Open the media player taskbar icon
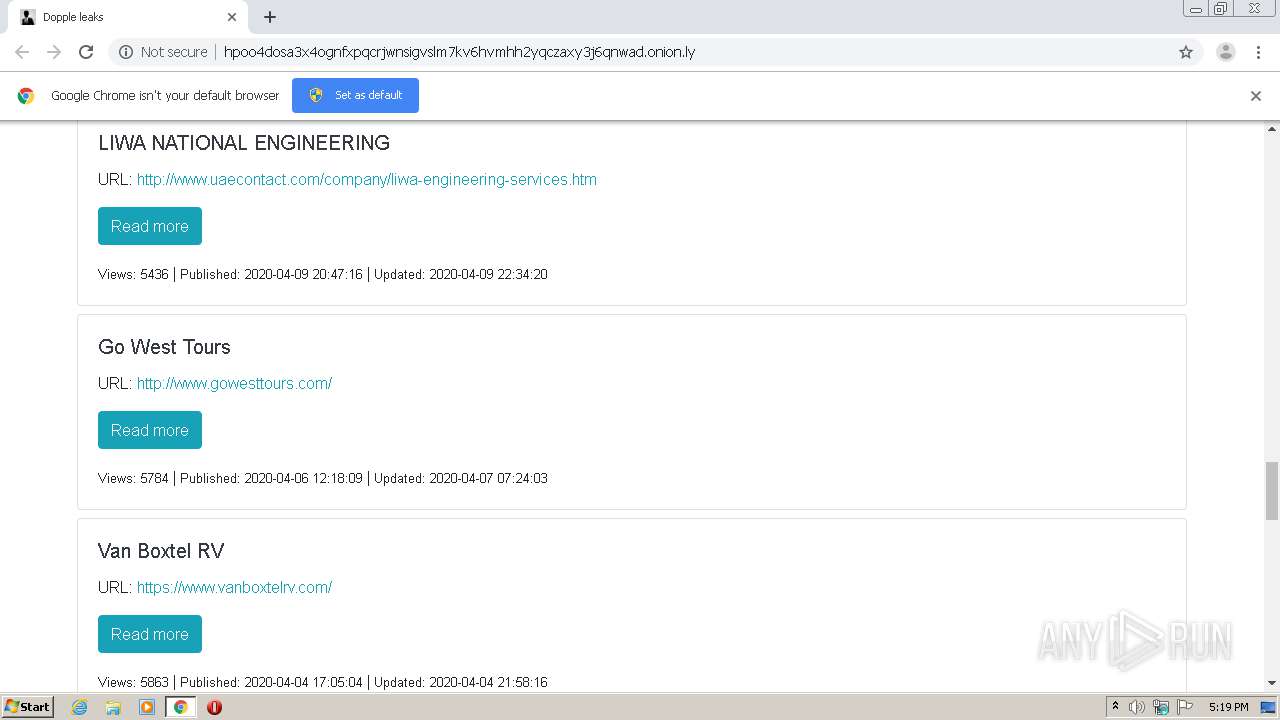 pos(147,707)
